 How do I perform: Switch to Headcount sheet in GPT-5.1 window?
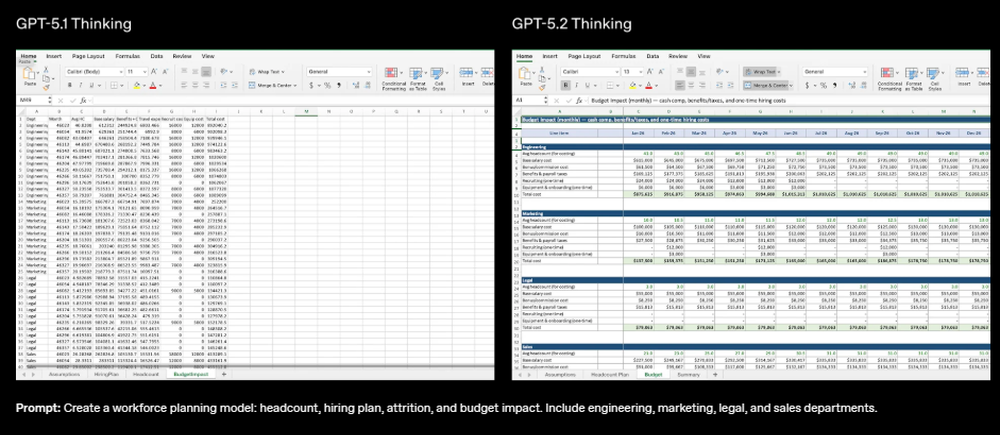click(145, 374)
